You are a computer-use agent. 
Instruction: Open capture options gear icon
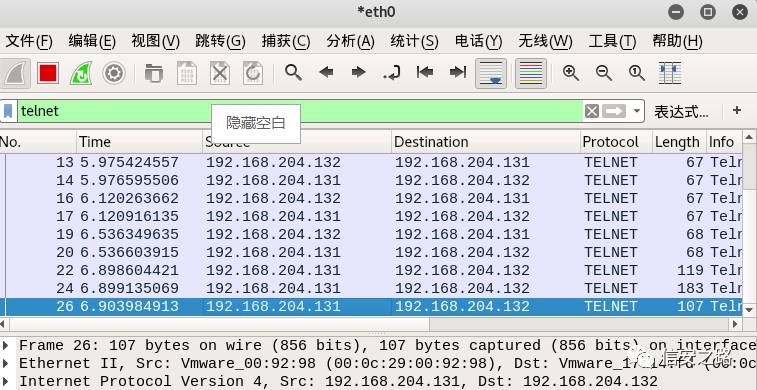tap(114, 73)
